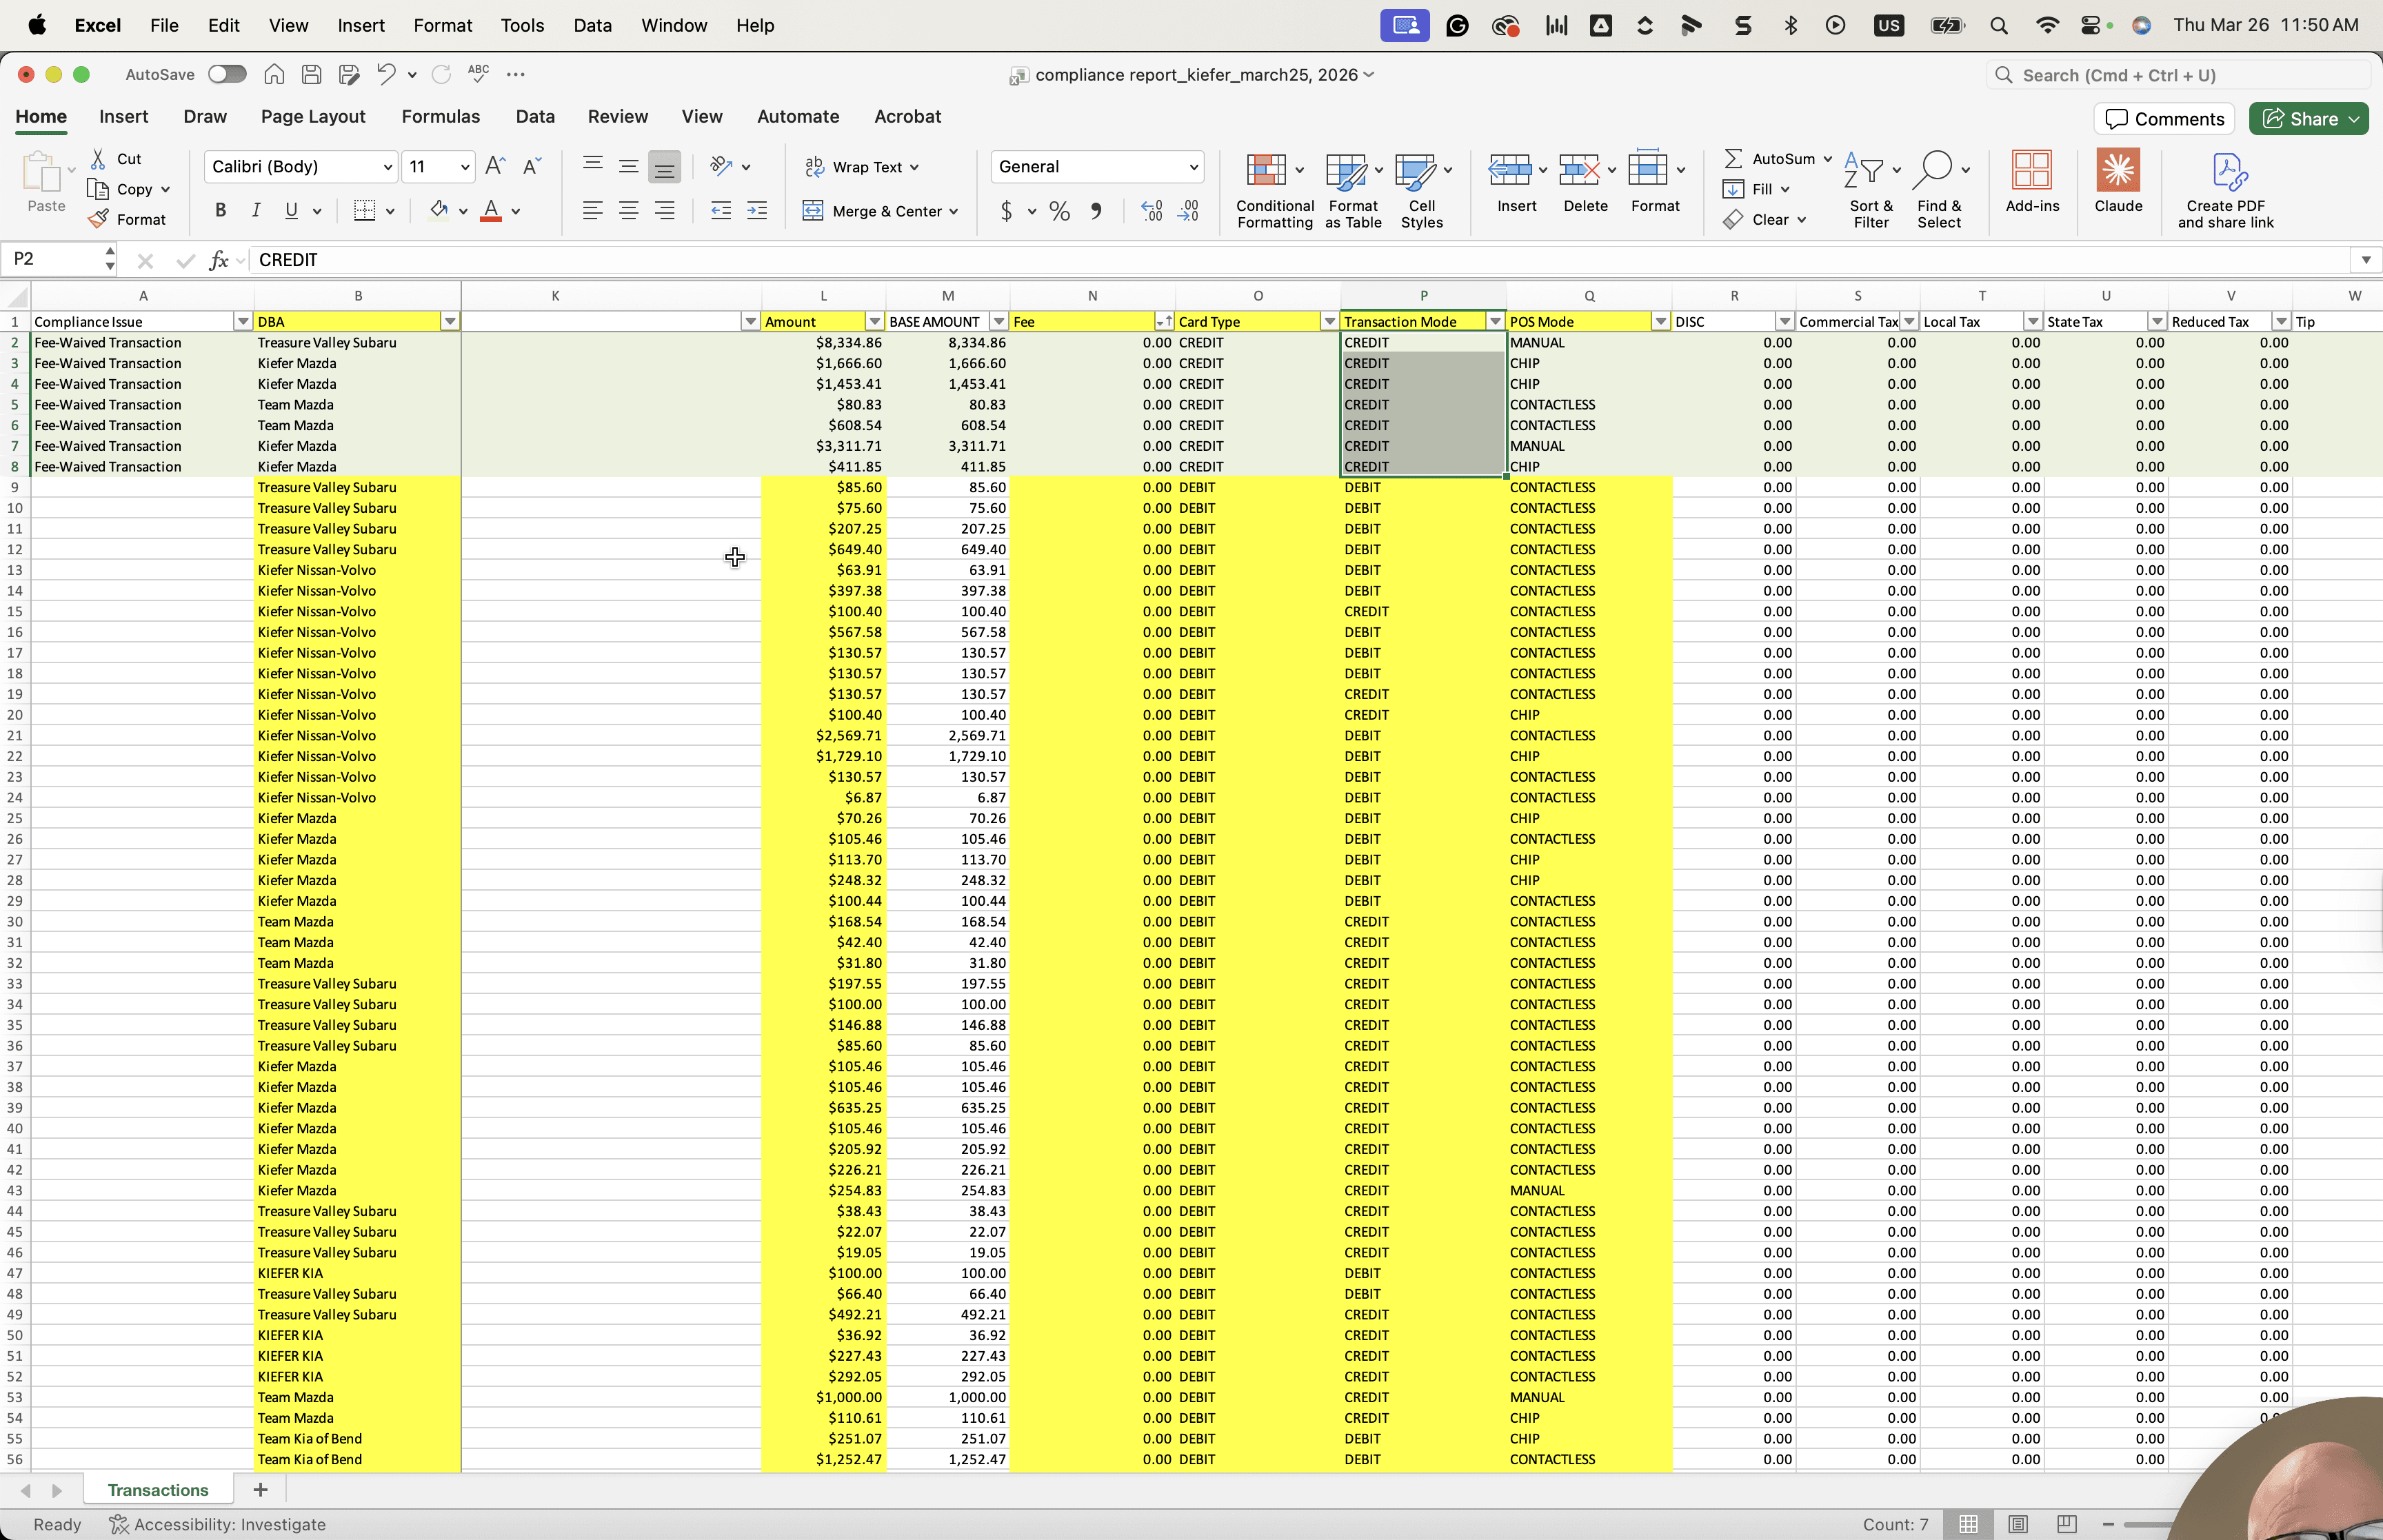Click the Increase Decimal icon
2383x1540 pixels.
pos(1152,211)
